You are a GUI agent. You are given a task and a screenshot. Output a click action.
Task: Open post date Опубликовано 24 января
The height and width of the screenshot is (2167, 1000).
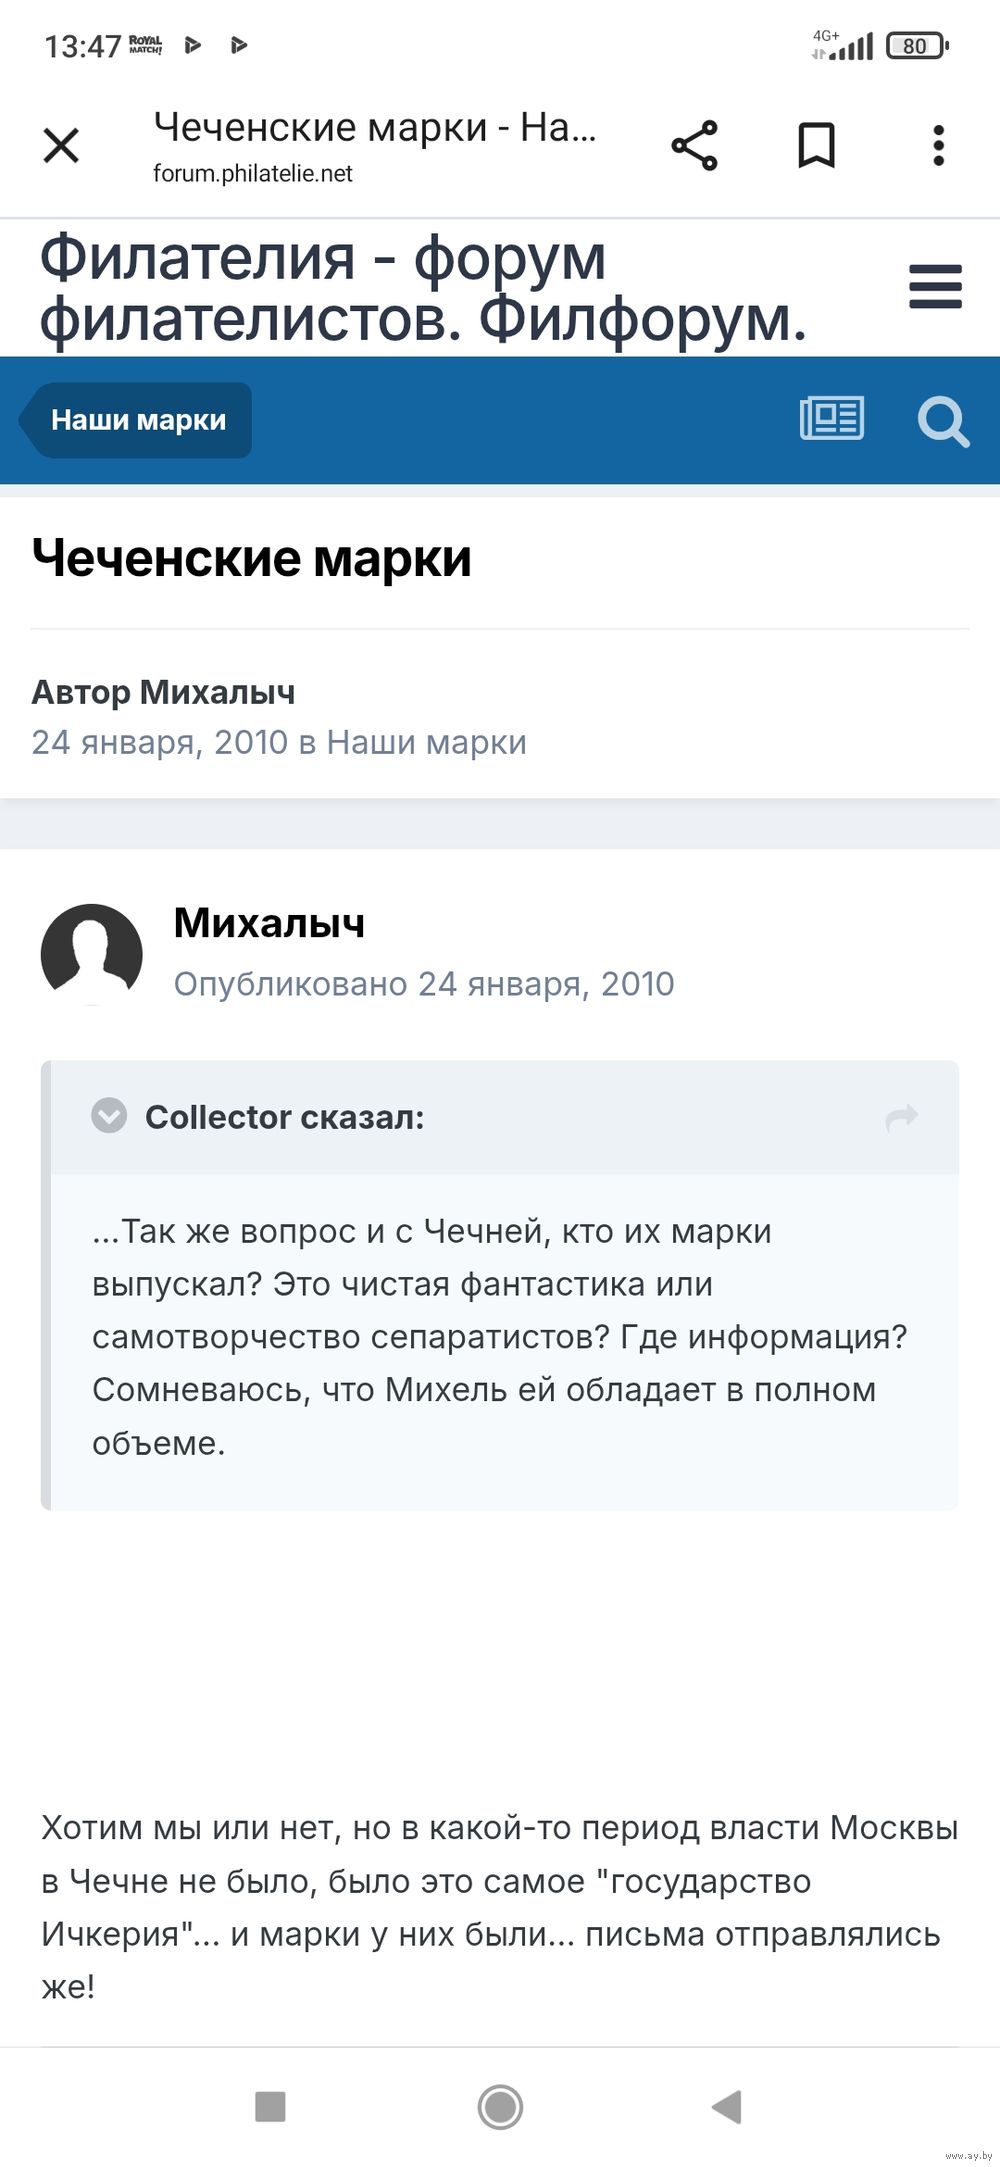point(424,984)
